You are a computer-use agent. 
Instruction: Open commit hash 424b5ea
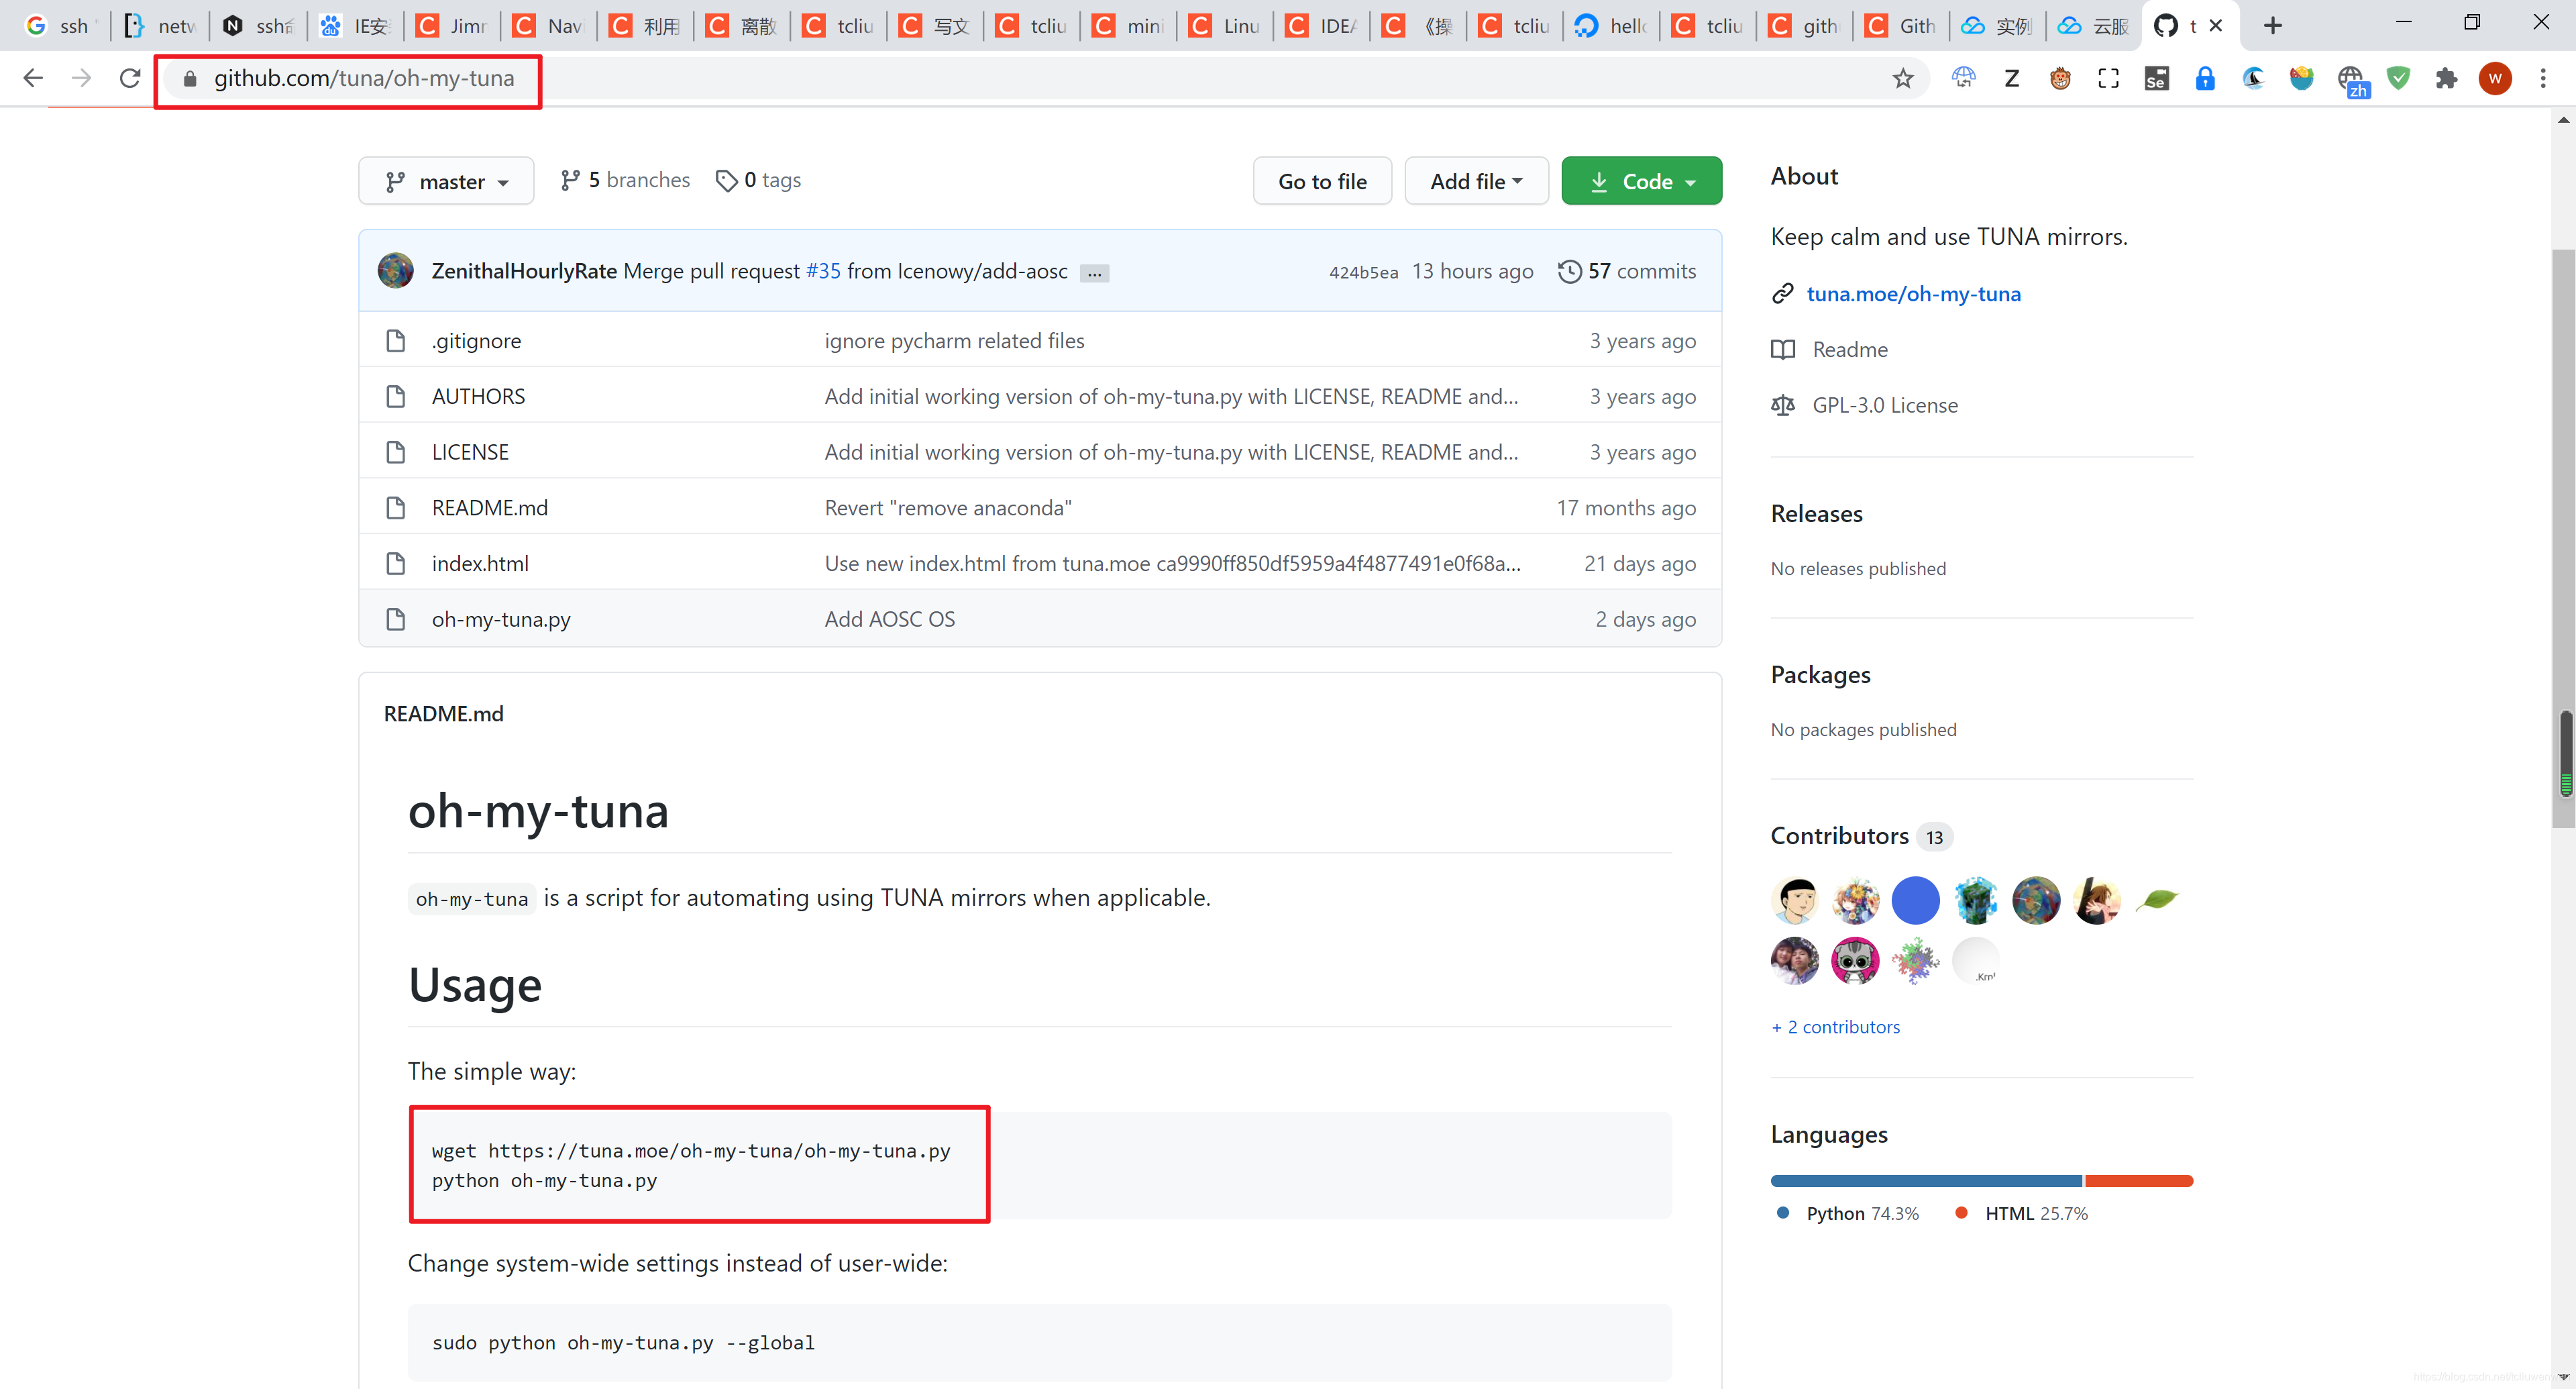[1363, 272]
